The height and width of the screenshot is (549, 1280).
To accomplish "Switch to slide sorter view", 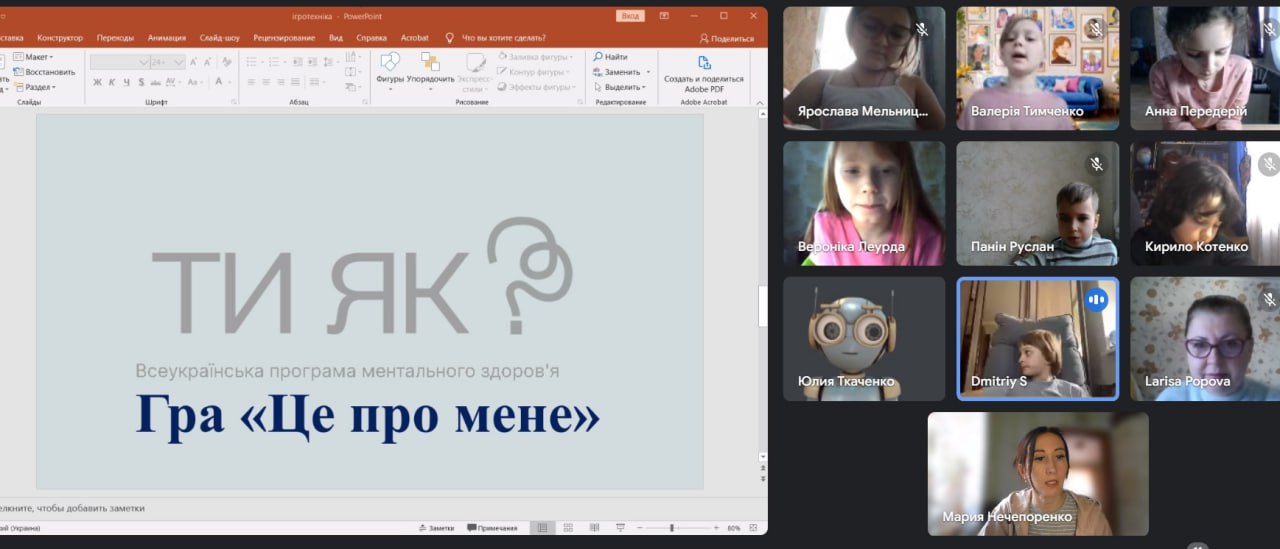I will pos(568,528).
